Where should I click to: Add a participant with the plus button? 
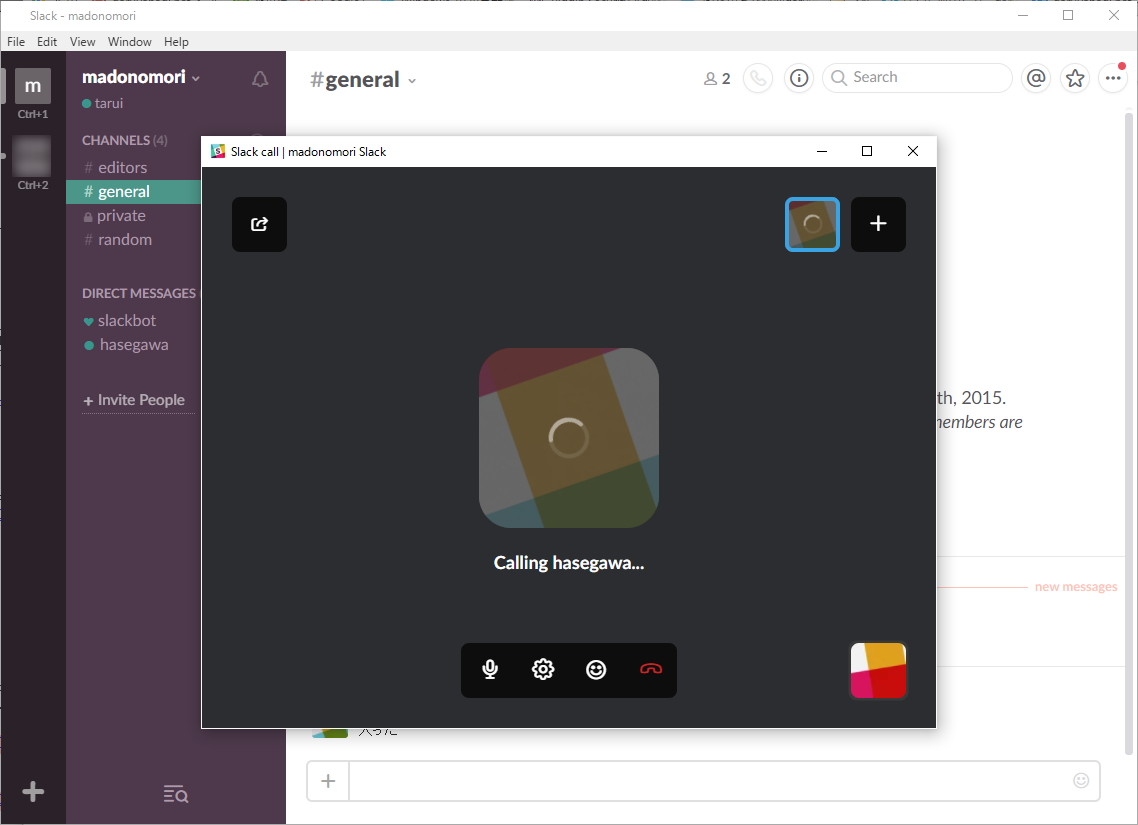pos(878,224)
